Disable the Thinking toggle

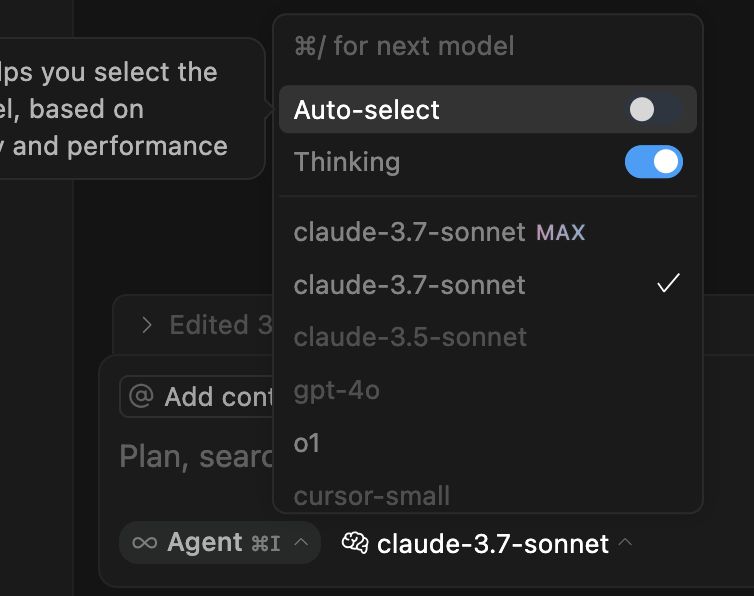(653, 162)
